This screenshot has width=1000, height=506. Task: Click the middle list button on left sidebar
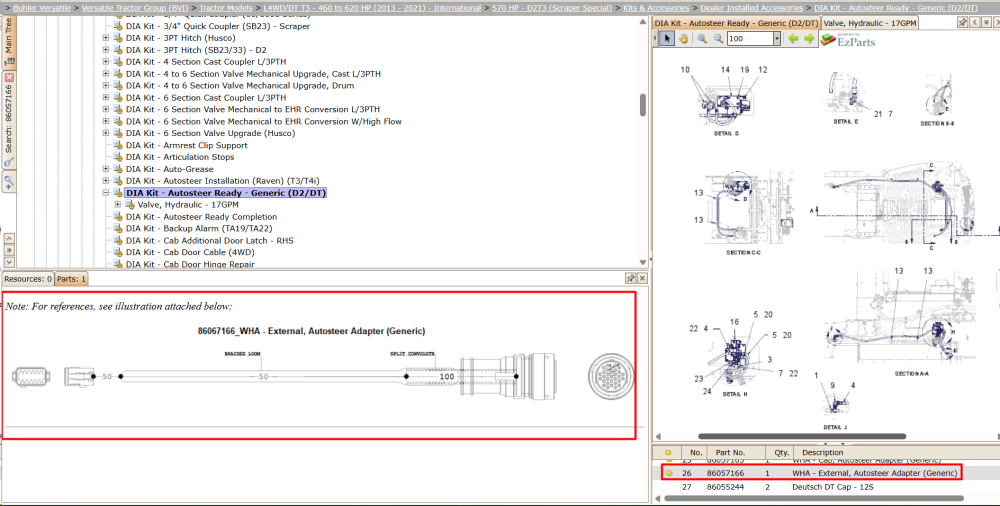(x=9, y=250)
